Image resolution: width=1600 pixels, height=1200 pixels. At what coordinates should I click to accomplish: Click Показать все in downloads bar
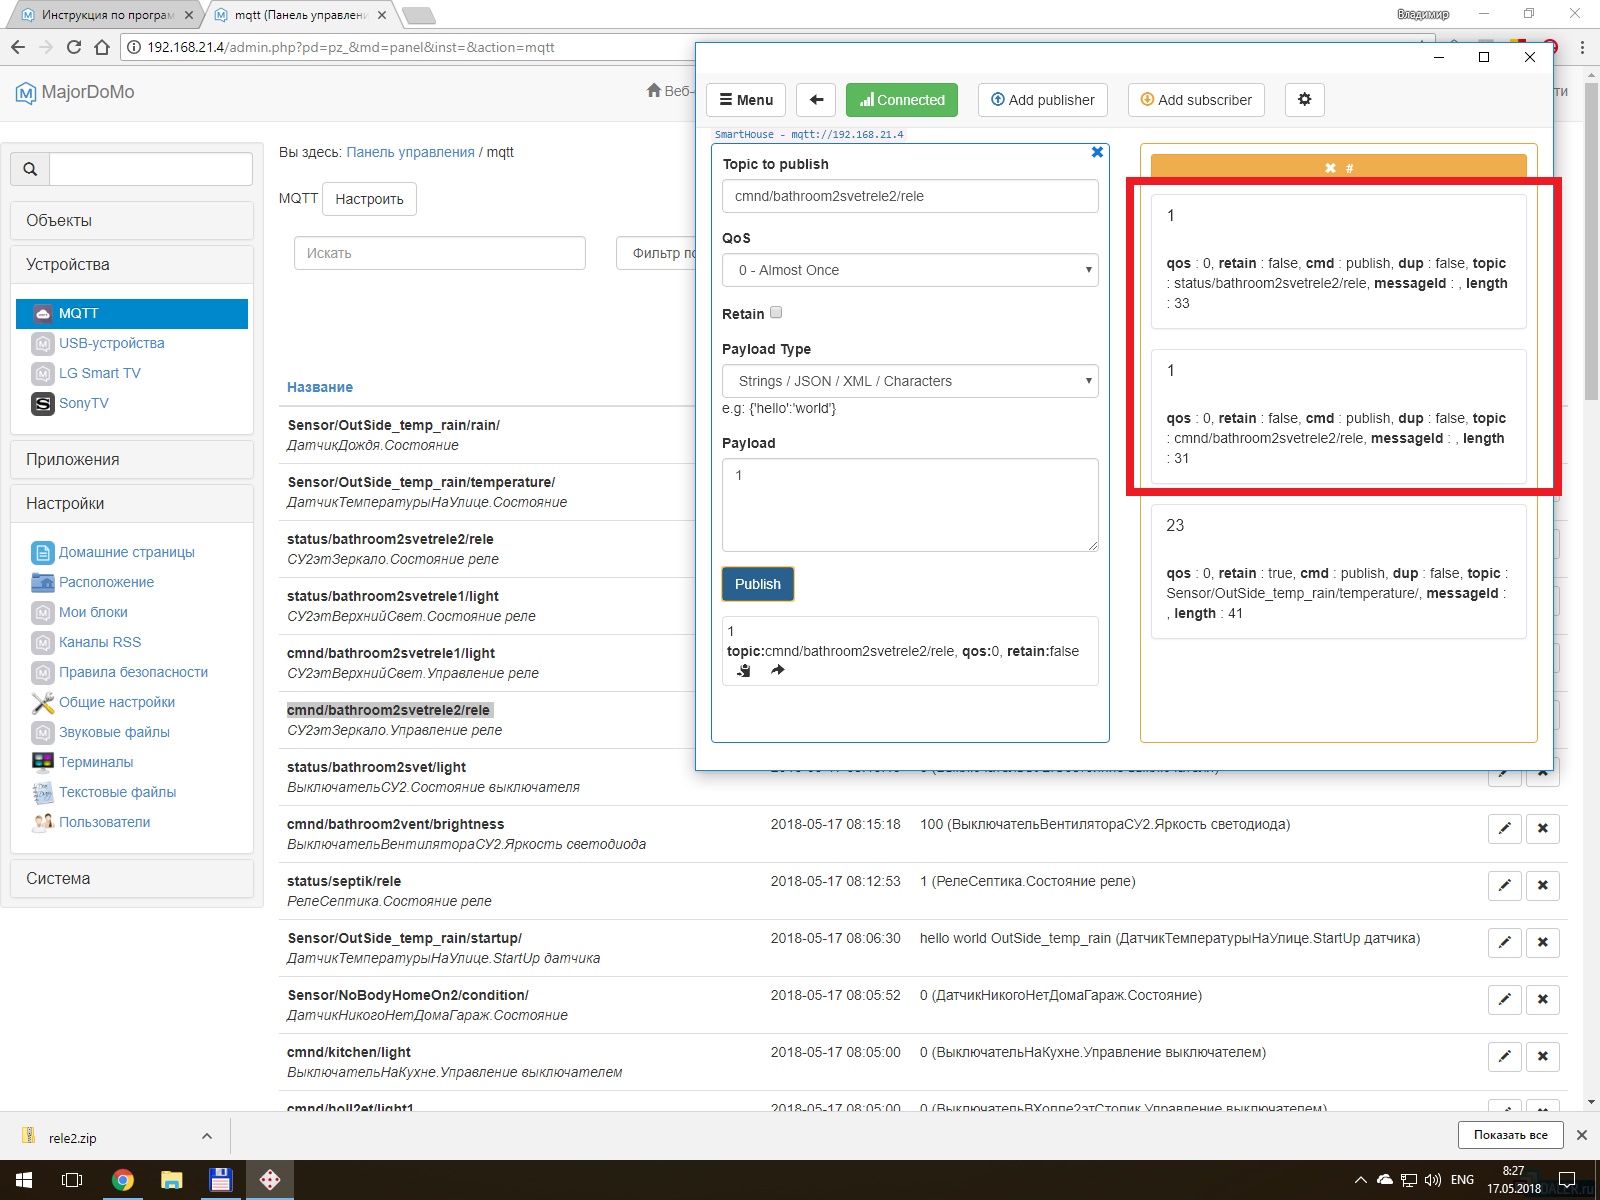coord(1510,1135)
